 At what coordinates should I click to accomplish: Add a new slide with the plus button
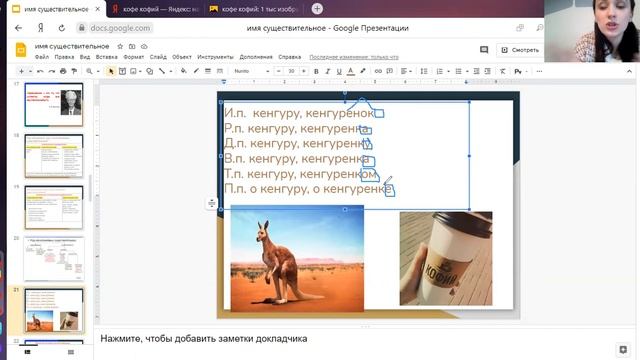tap(21, 71)
